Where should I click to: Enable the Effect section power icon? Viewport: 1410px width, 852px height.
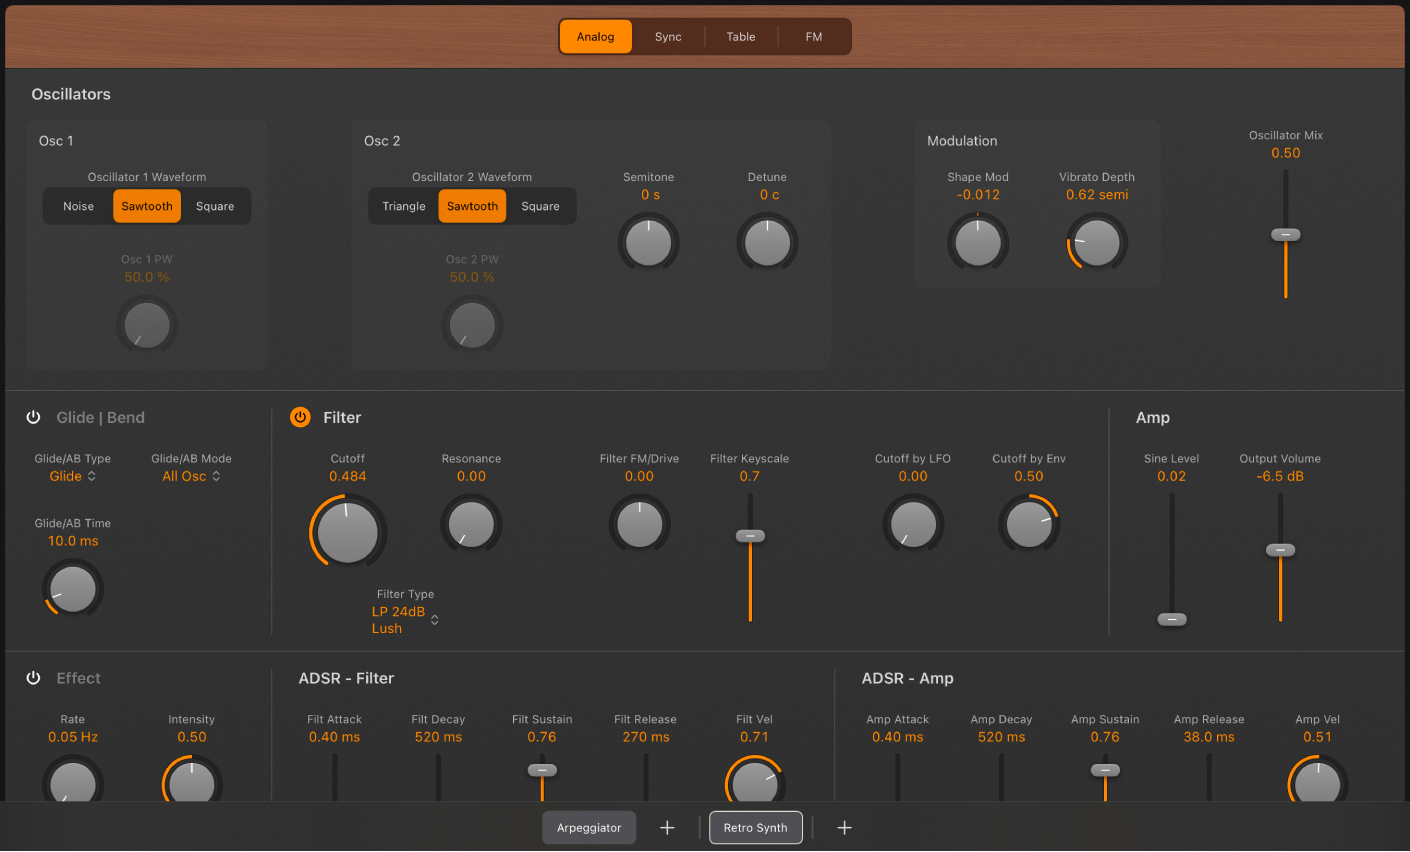coord(34,677)
